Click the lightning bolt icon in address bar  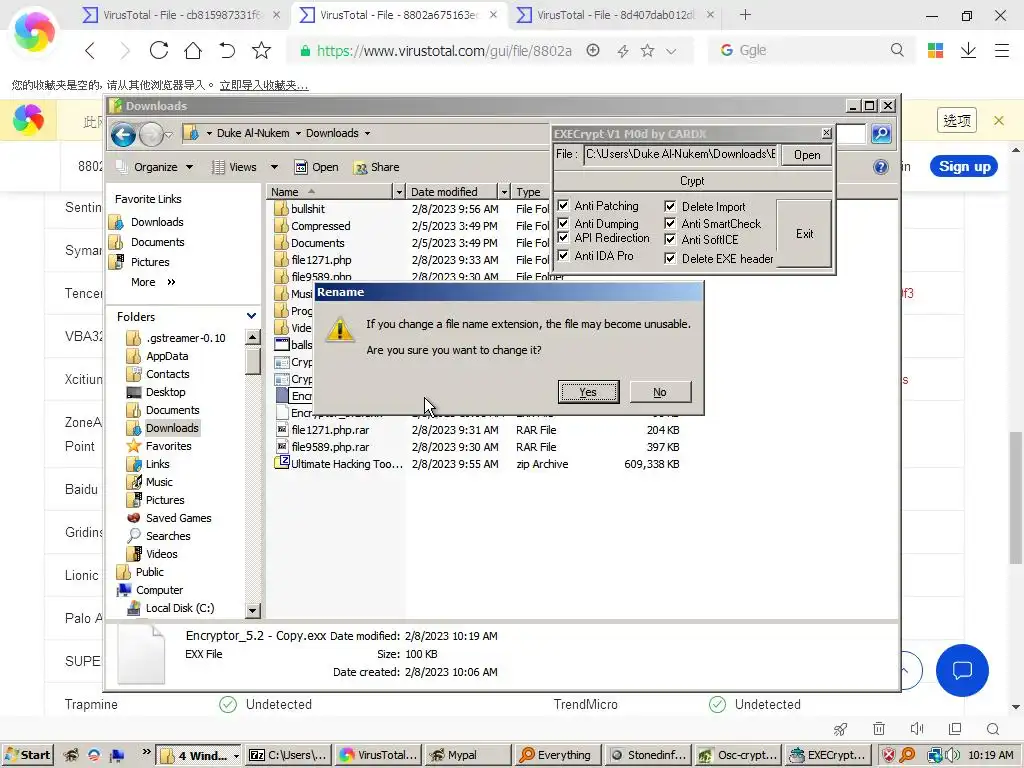click(x=622, y=51)
